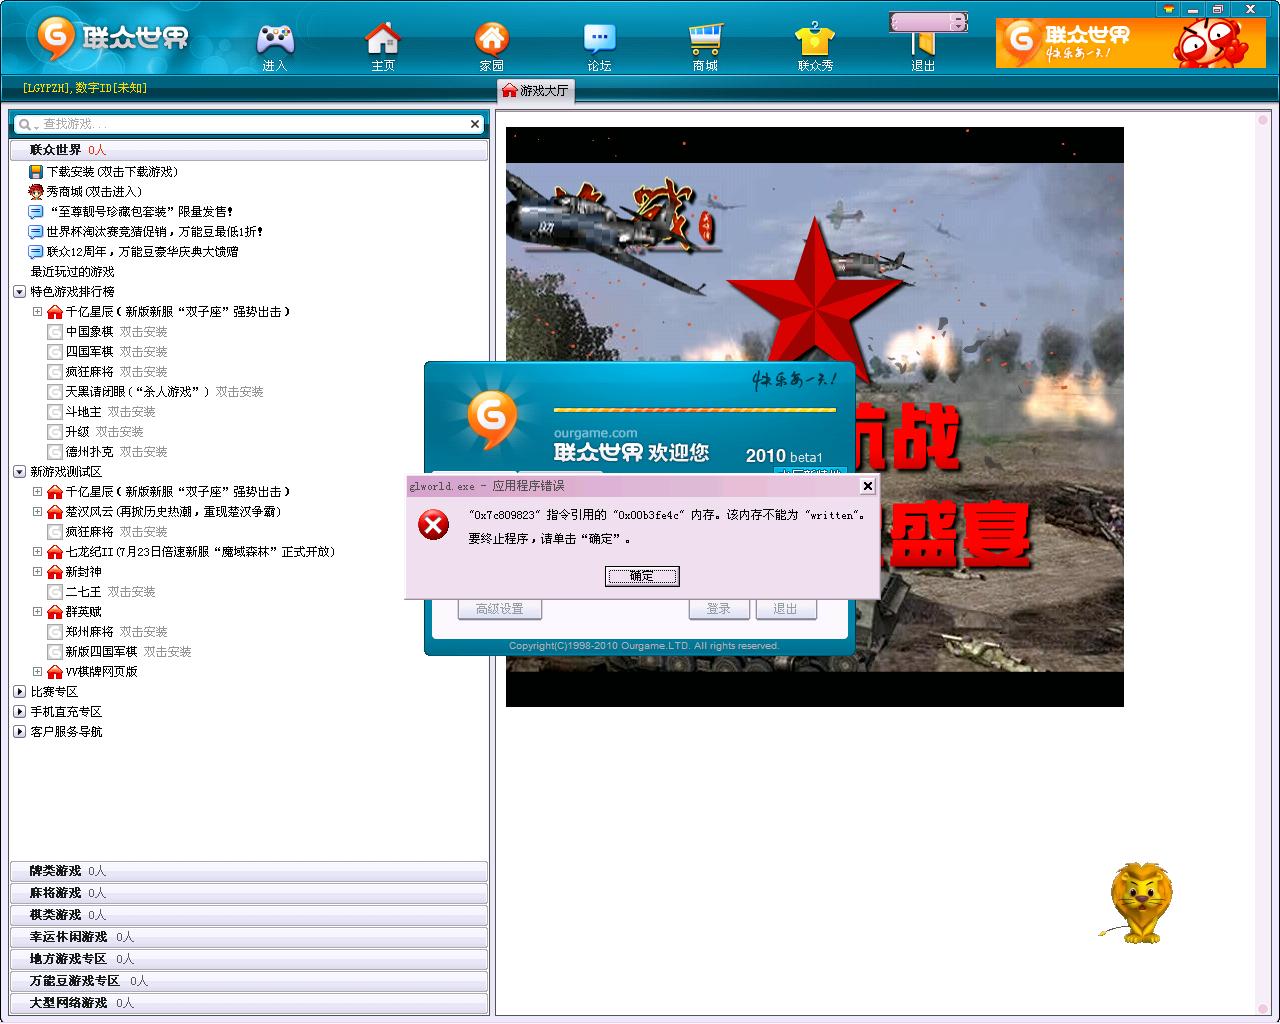
Task: Open the 万能豆游戏专区 category panel
Action: (x=249, y=981)
